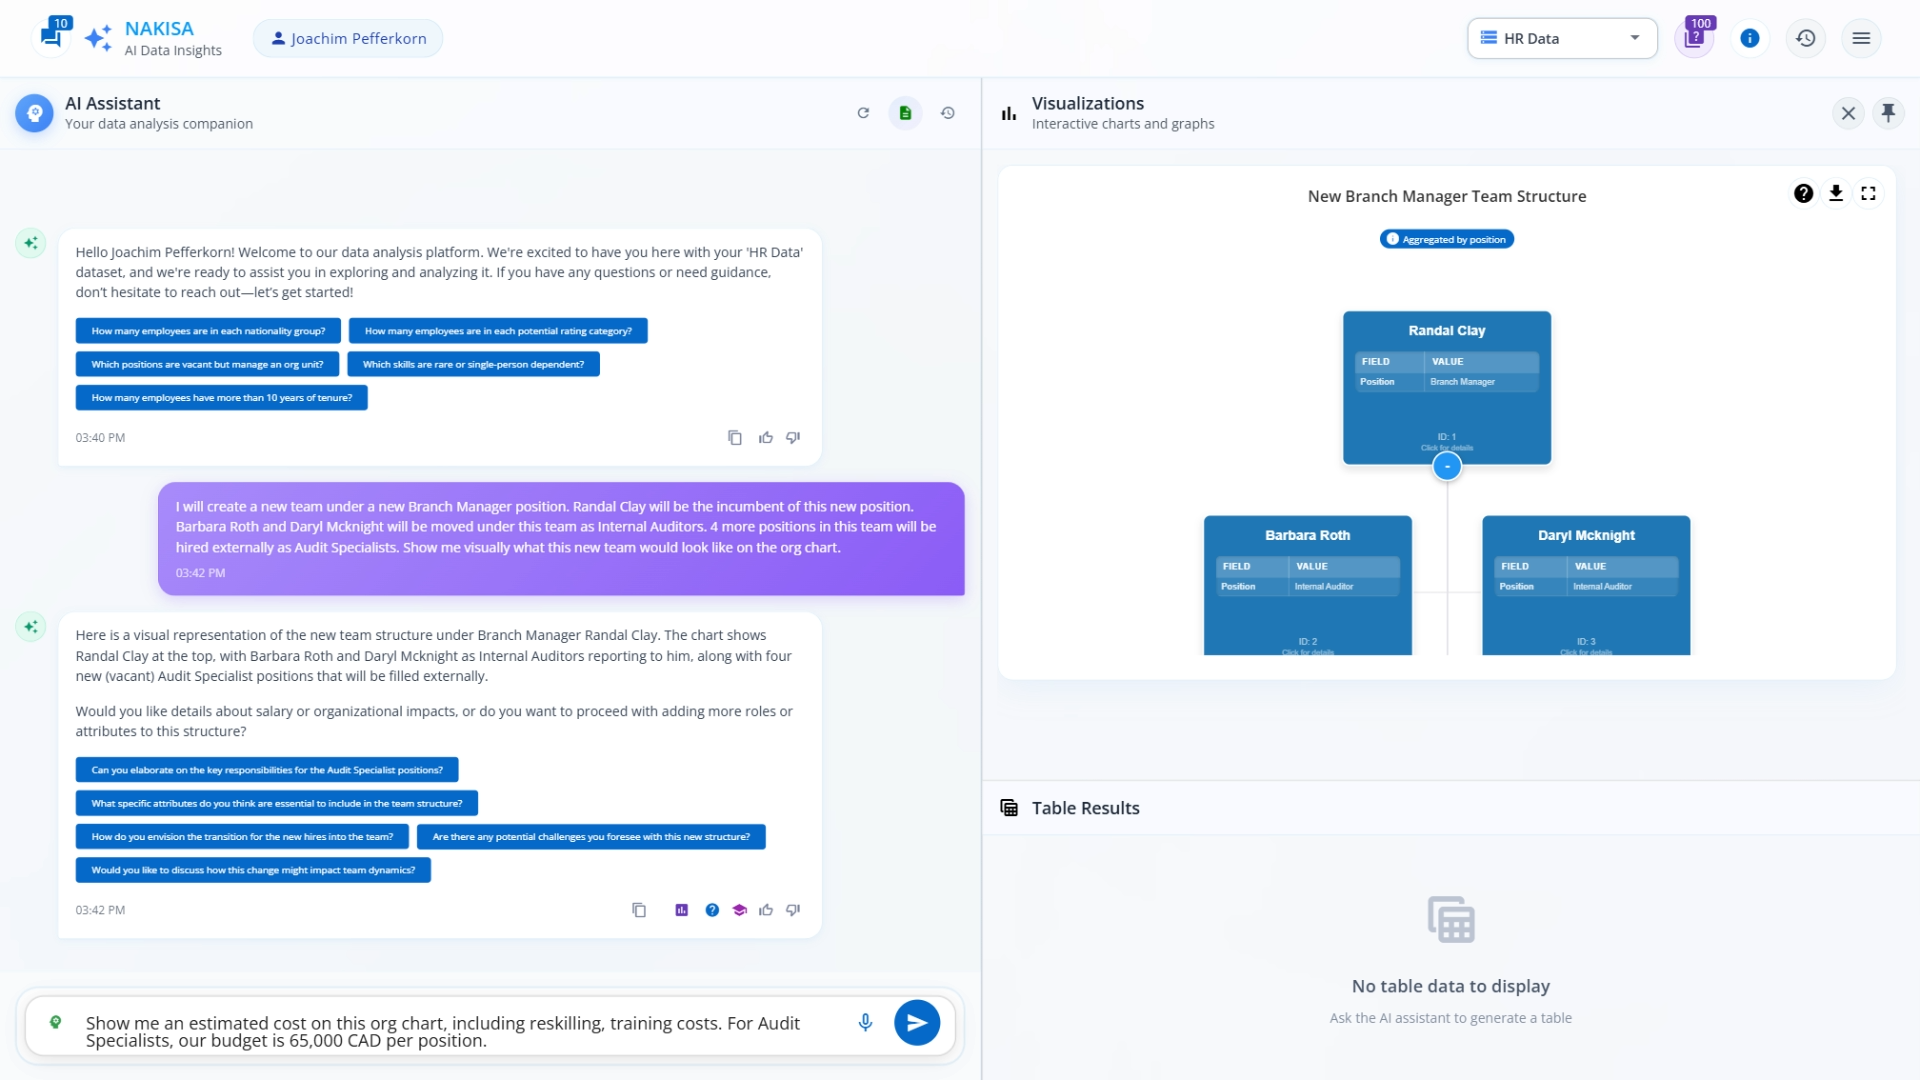Image resolution: width=1920 pixels, height=1080 pixels.
Task: Pin the Visualizations panel
Action: [1888, 113]
